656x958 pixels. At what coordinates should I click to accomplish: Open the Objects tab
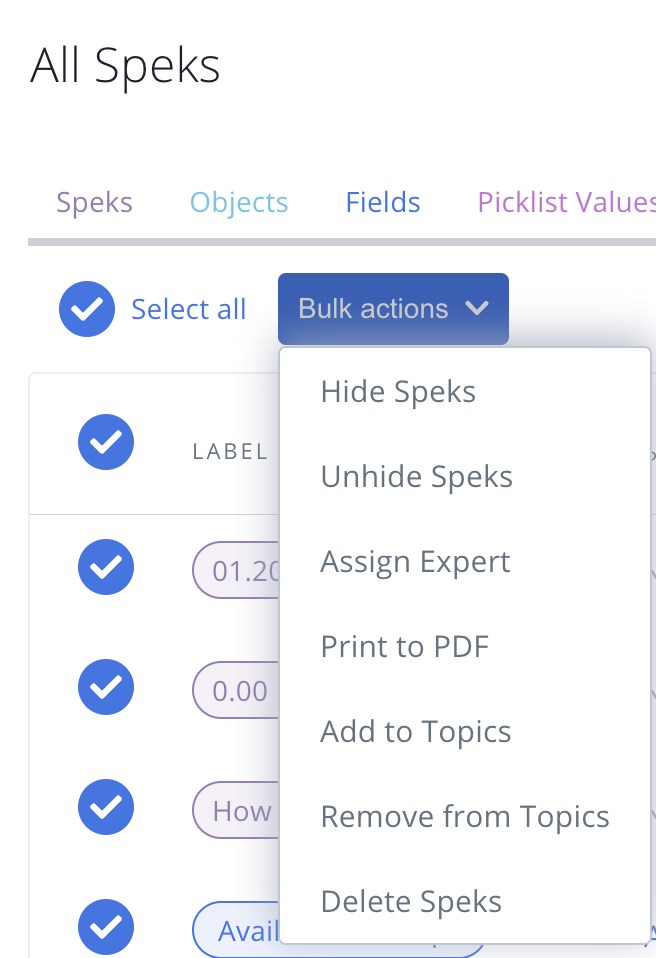point(239,202)
